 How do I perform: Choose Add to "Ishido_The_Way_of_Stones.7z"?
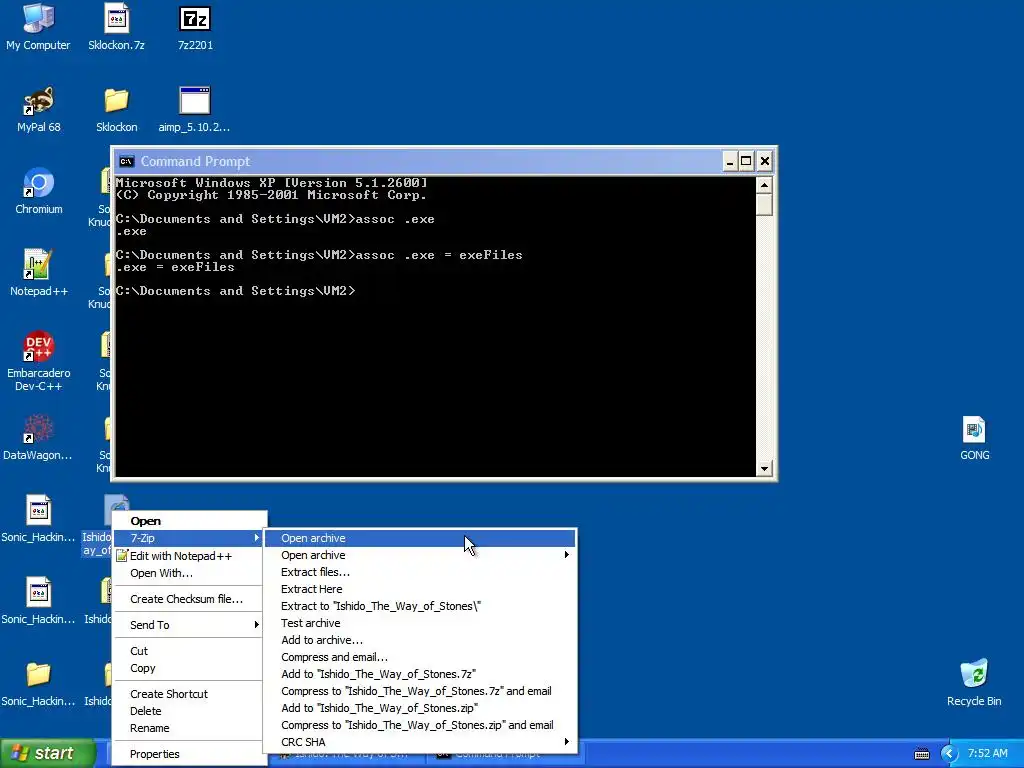click(x=420, y=674)
